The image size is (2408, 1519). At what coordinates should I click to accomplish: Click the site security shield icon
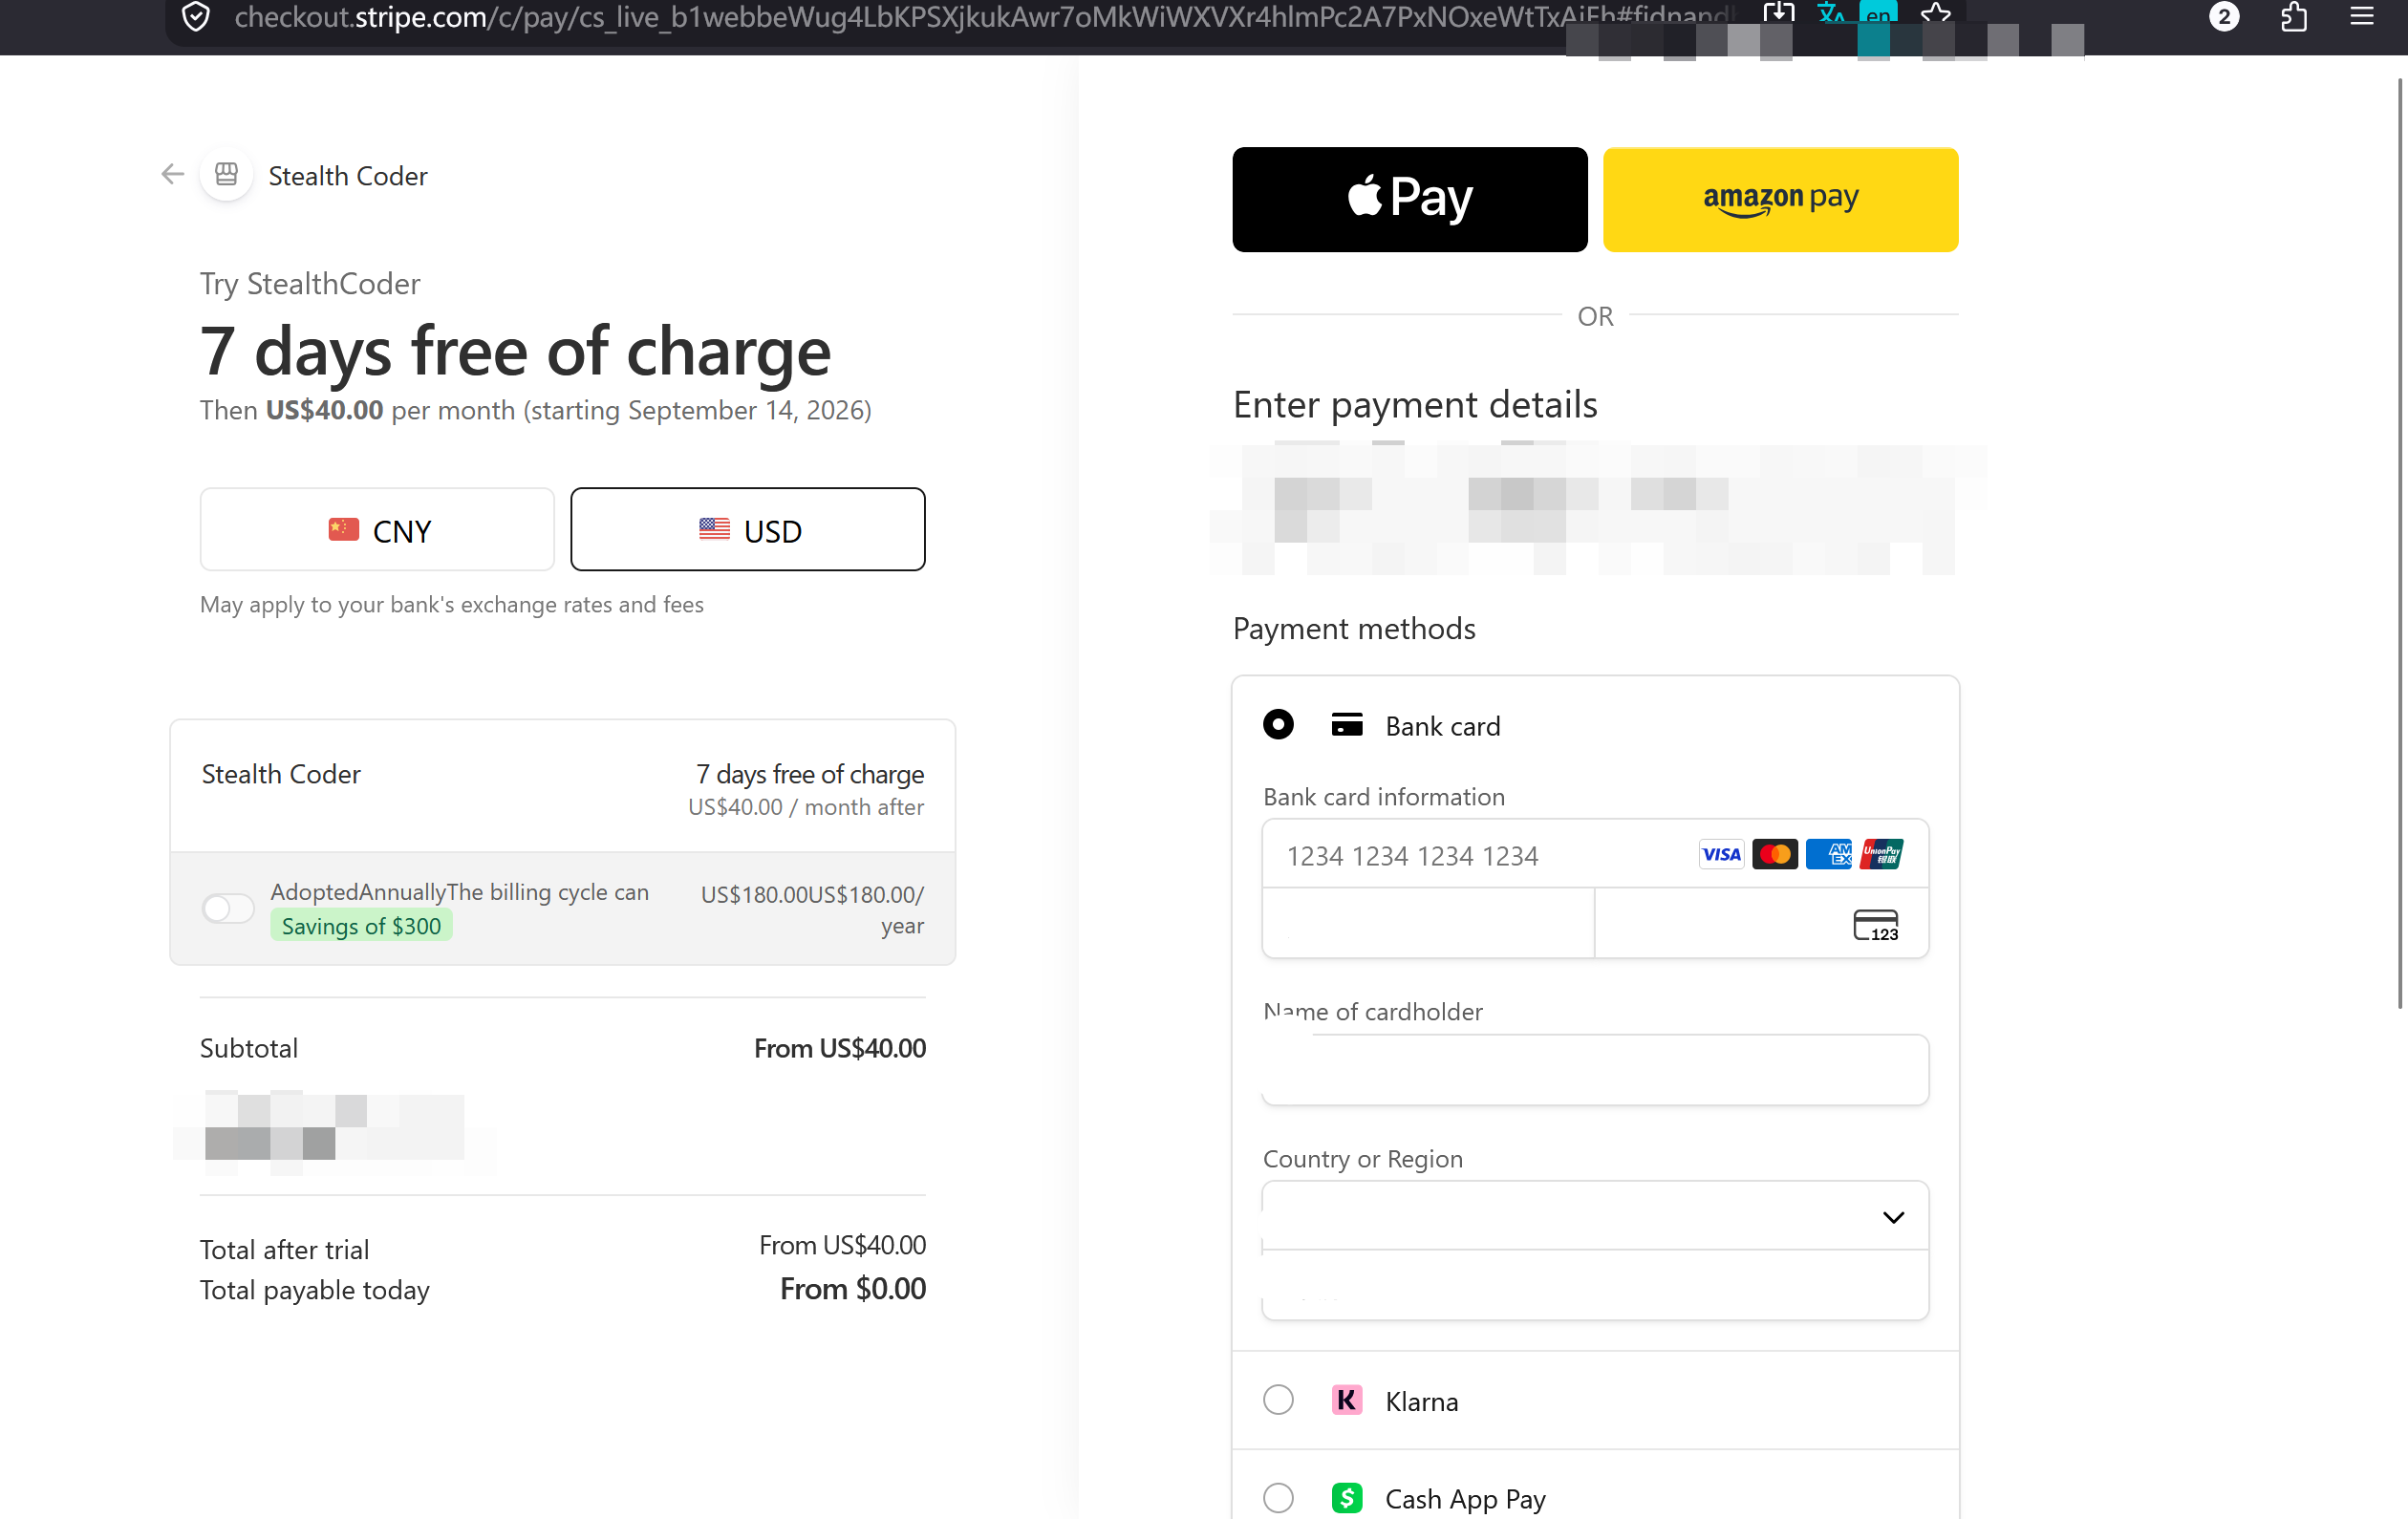[196, 16]
